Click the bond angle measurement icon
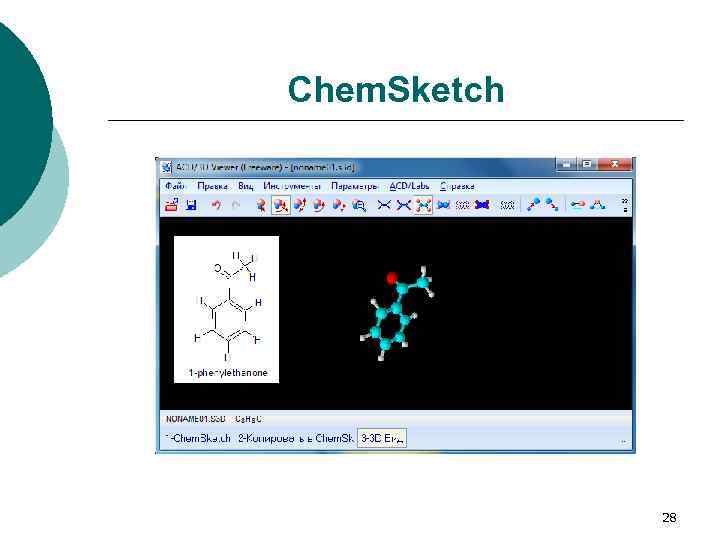The width and height of the screenshot is (720, 540). tap(597, 204)
